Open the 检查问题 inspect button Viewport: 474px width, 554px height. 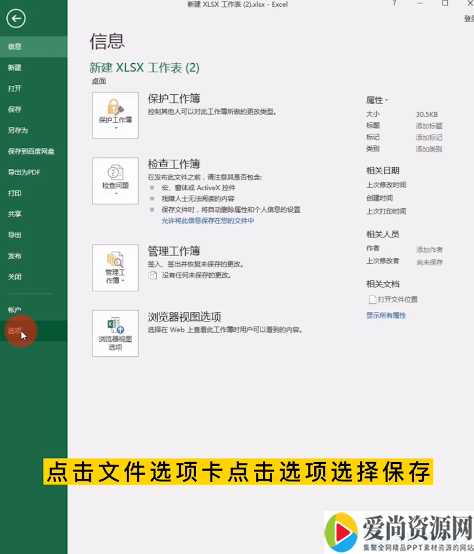tap(115, 181)
